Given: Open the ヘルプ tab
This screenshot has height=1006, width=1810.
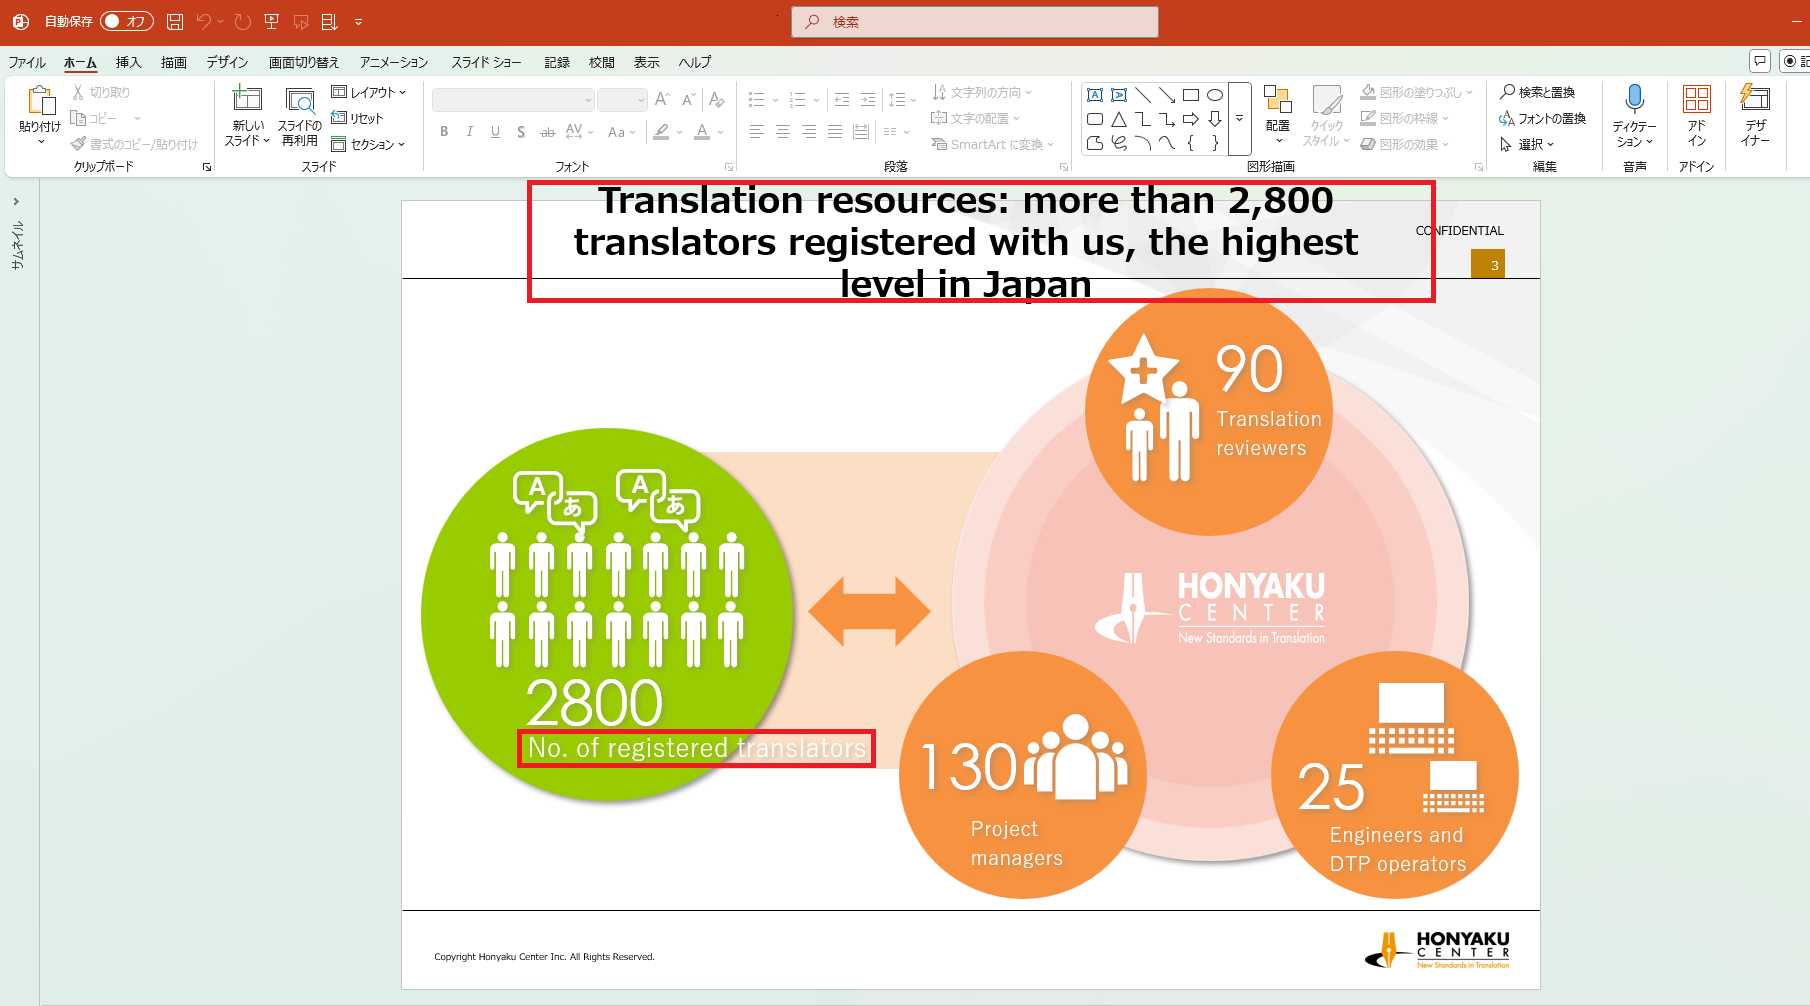Looking at the screenshot, I should pos(695,62).
